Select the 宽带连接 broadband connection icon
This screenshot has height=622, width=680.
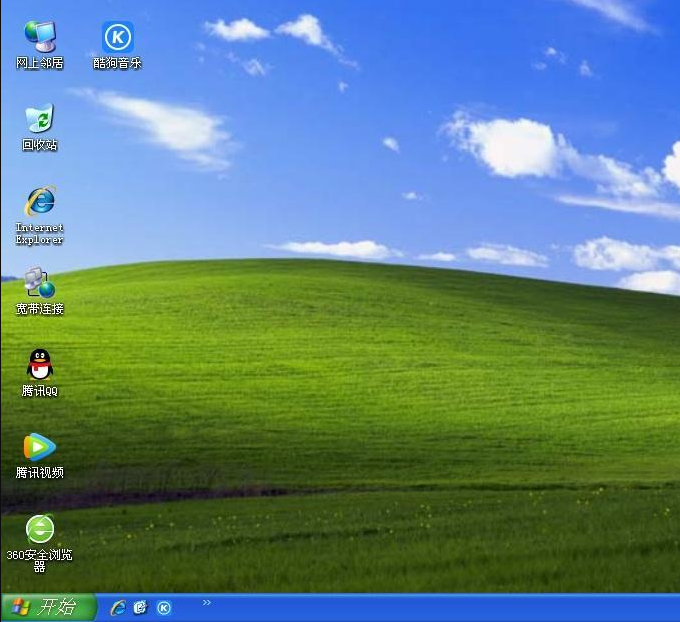[x=40, y=283]
